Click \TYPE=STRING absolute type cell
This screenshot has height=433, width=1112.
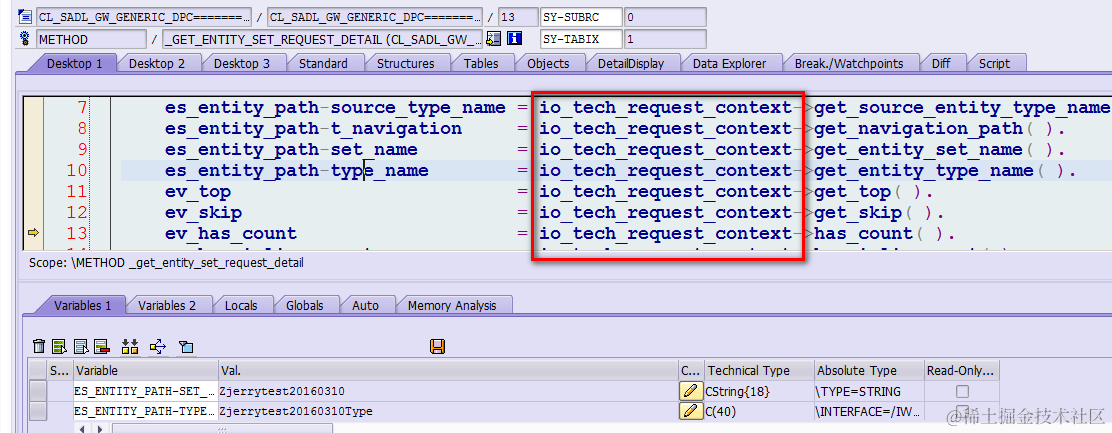click(x=869, y=390)
